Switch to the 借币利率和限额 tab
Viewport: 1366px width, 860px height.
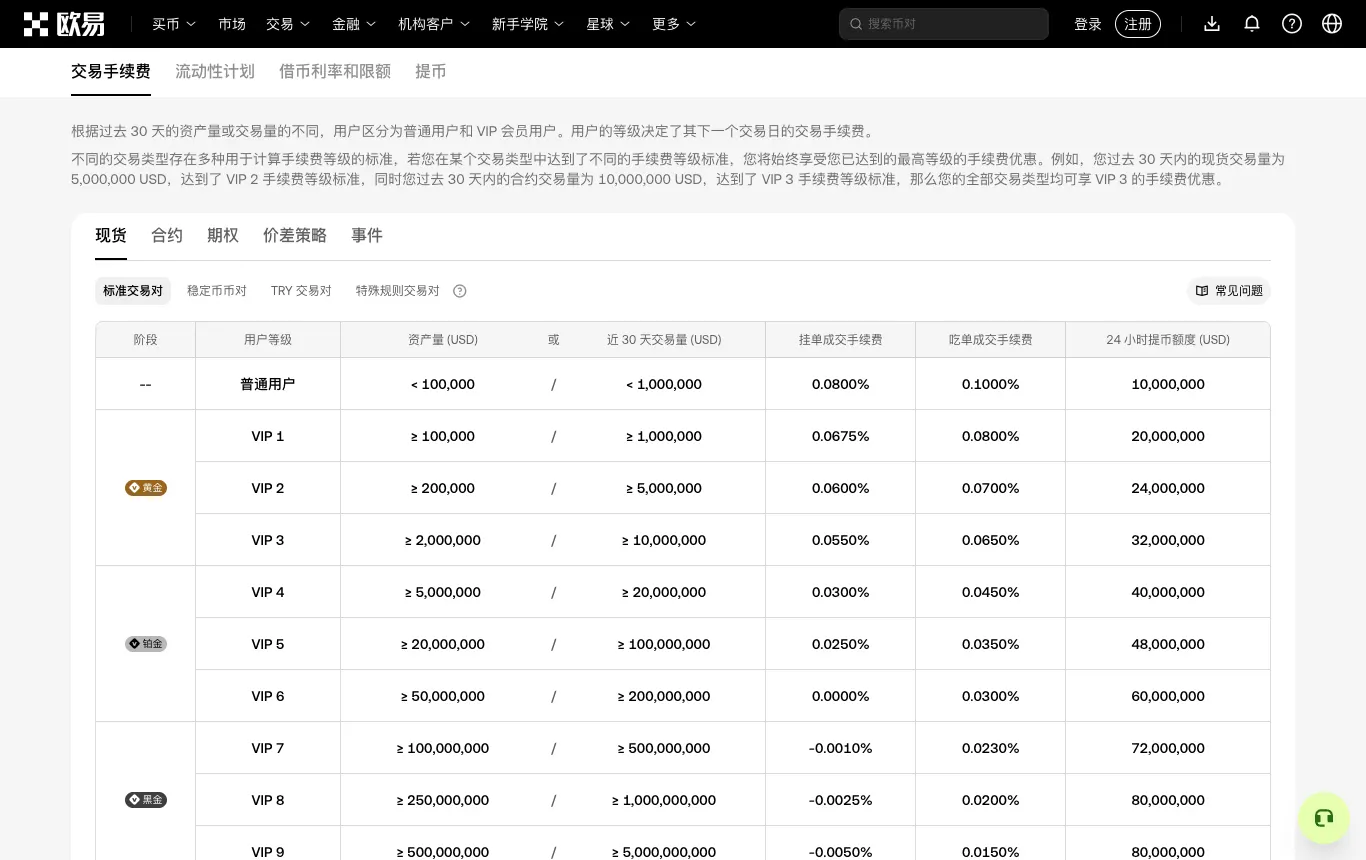click(x=335, y=72)
